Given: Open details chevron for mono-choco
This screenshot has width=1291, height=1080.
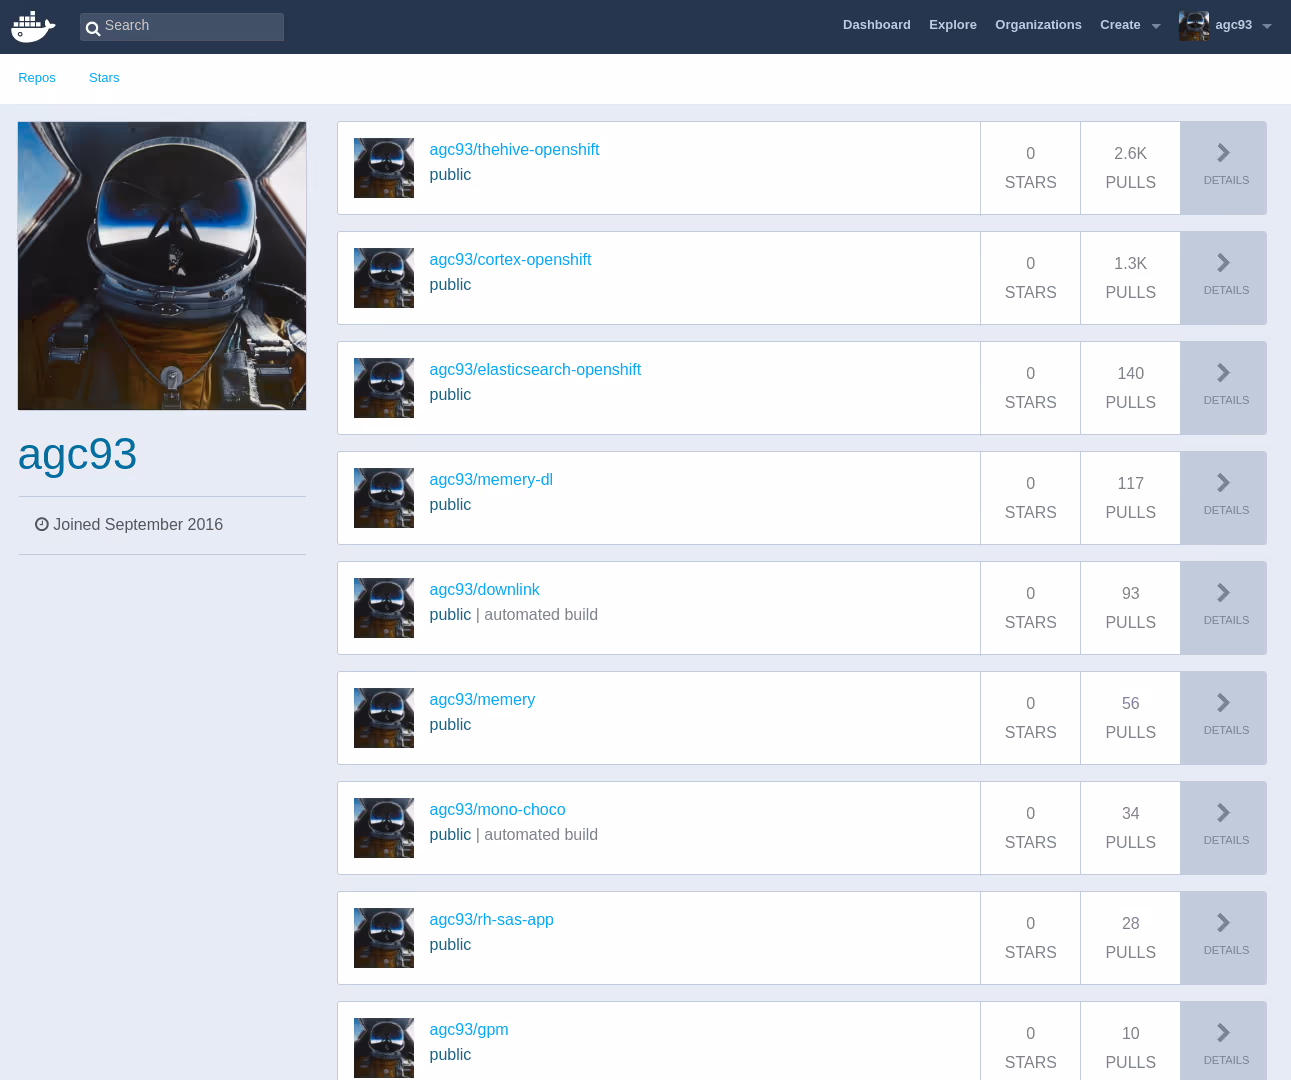Looking at the screenshot, I should (1223, 814).
